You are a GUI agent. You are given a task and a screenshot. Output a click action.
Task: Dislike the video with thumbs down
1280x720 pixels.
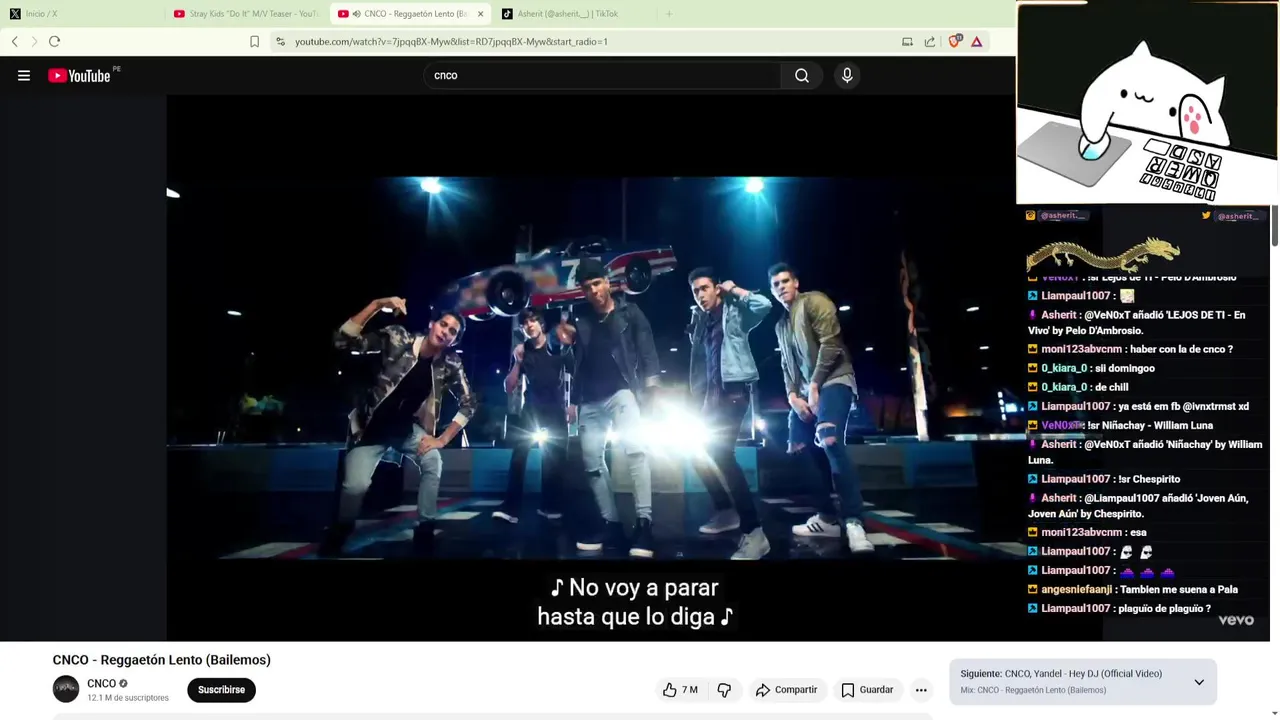click(724, 690)
